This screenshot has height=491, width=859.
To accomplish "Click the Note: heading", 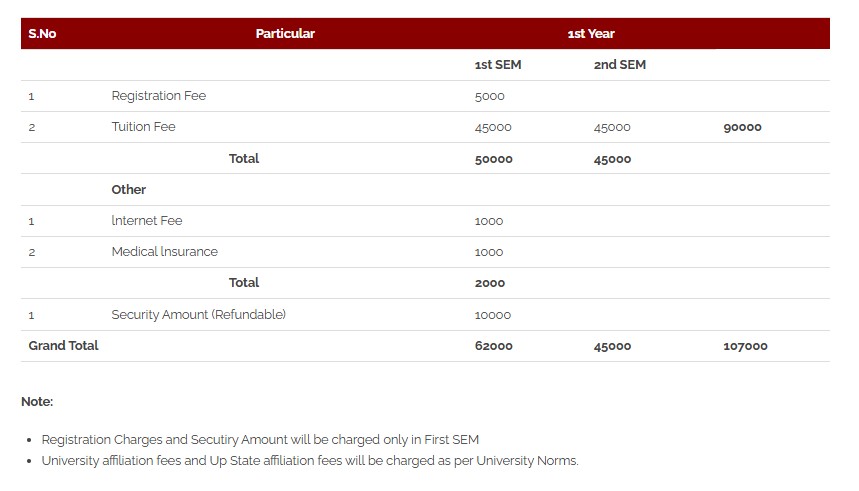I will [37, 402].
